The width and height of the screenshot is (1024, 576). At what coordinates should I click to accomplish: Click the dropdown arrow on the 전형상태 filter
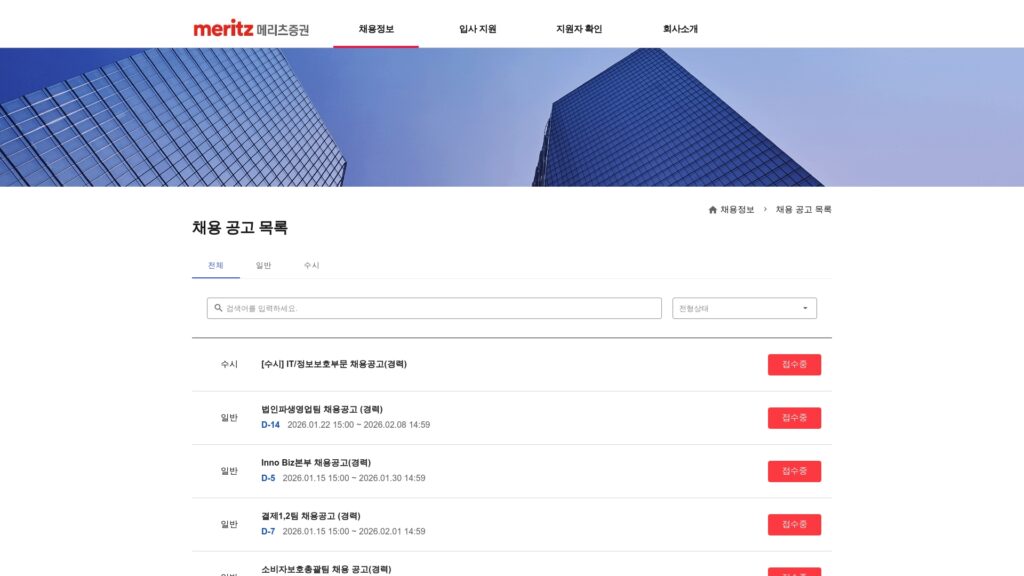[x=804, y=308]
